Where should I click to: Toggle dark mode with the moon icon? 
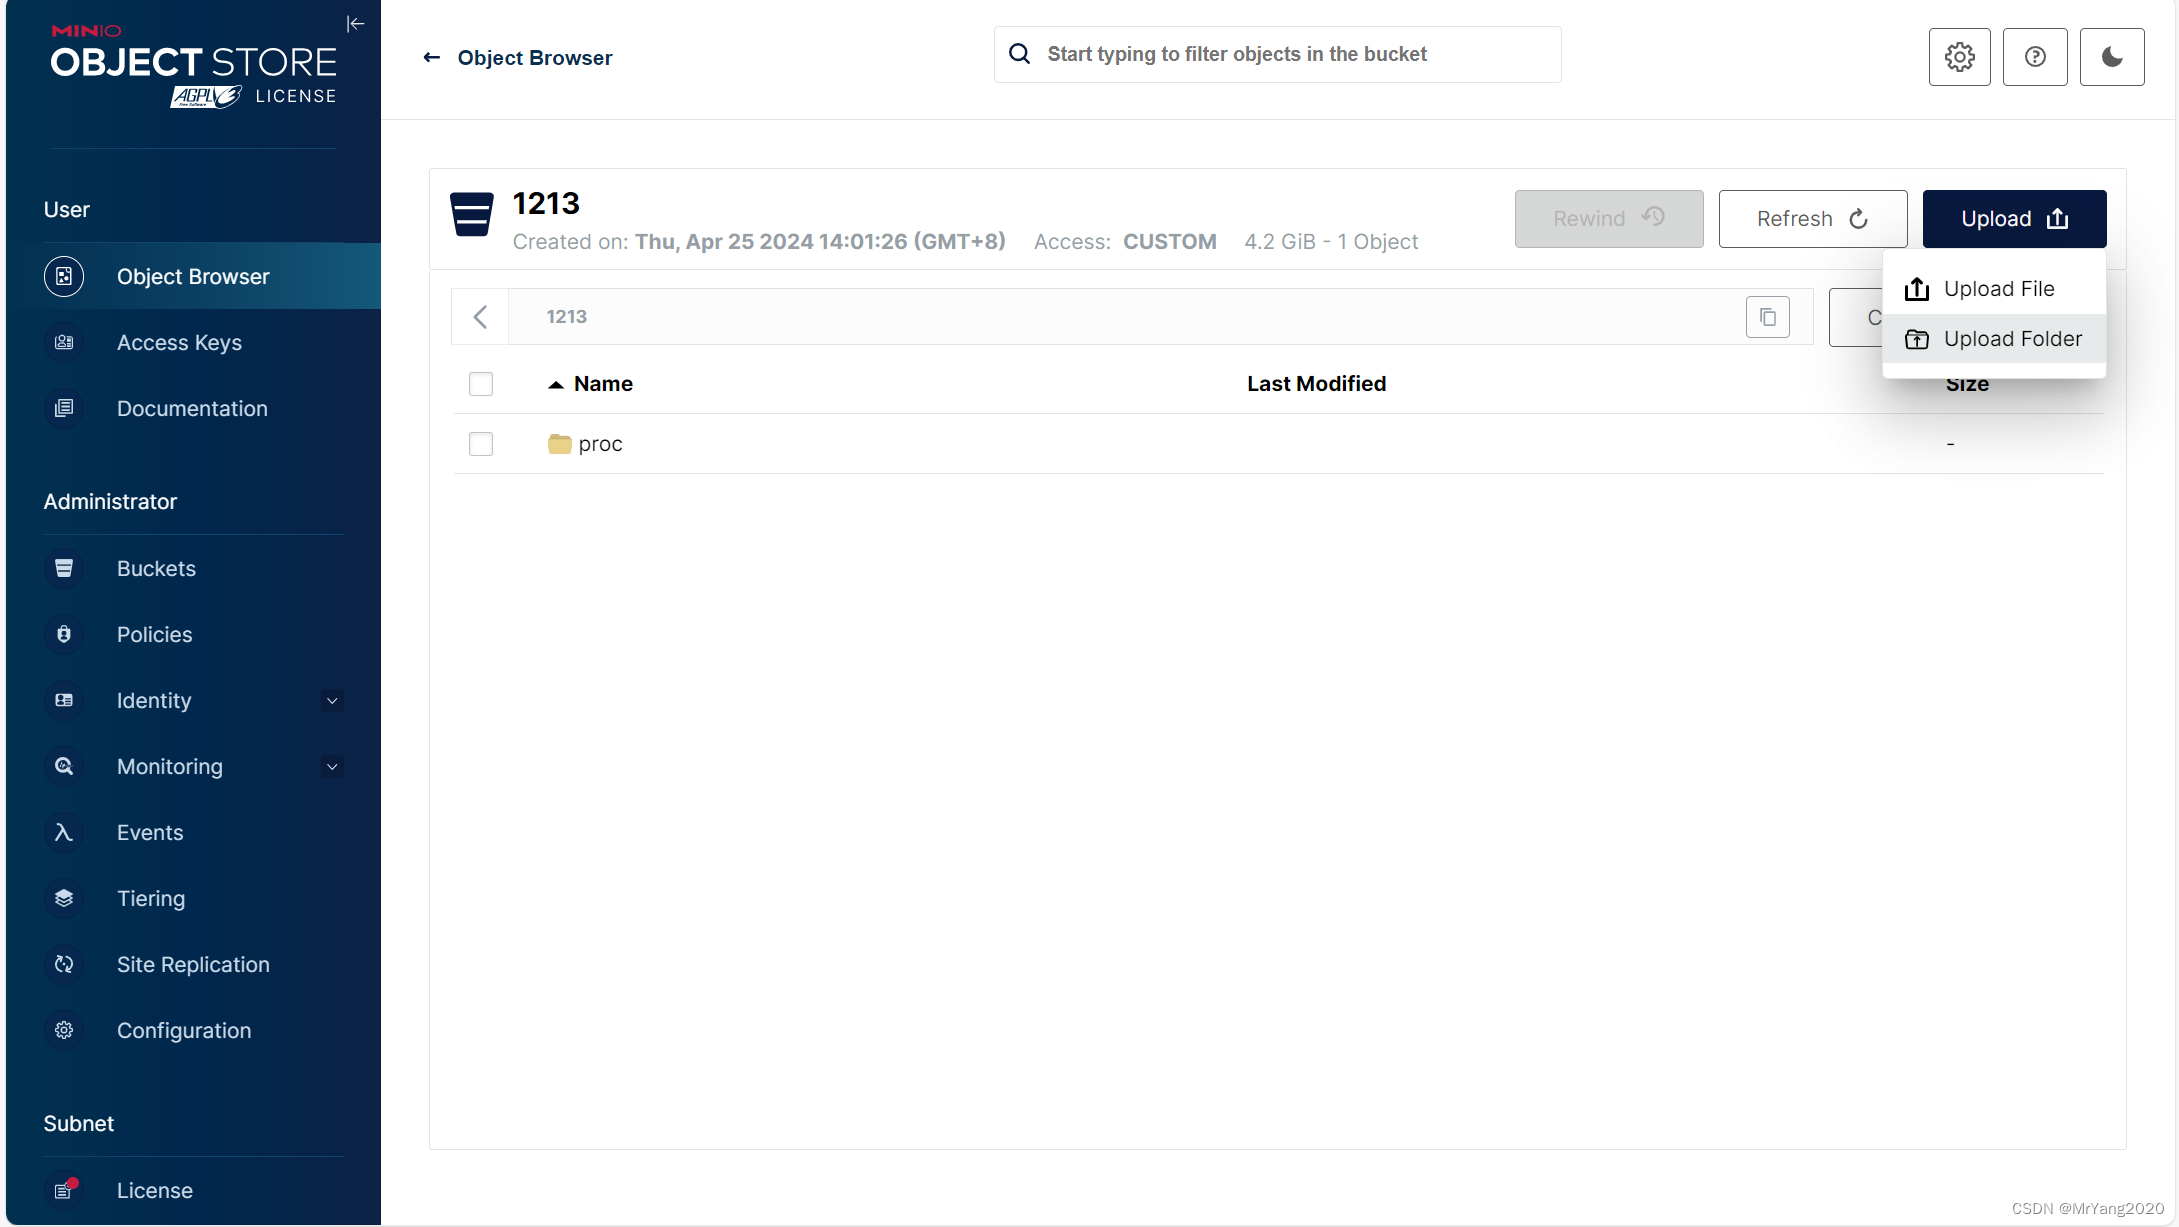(2111, 57)
